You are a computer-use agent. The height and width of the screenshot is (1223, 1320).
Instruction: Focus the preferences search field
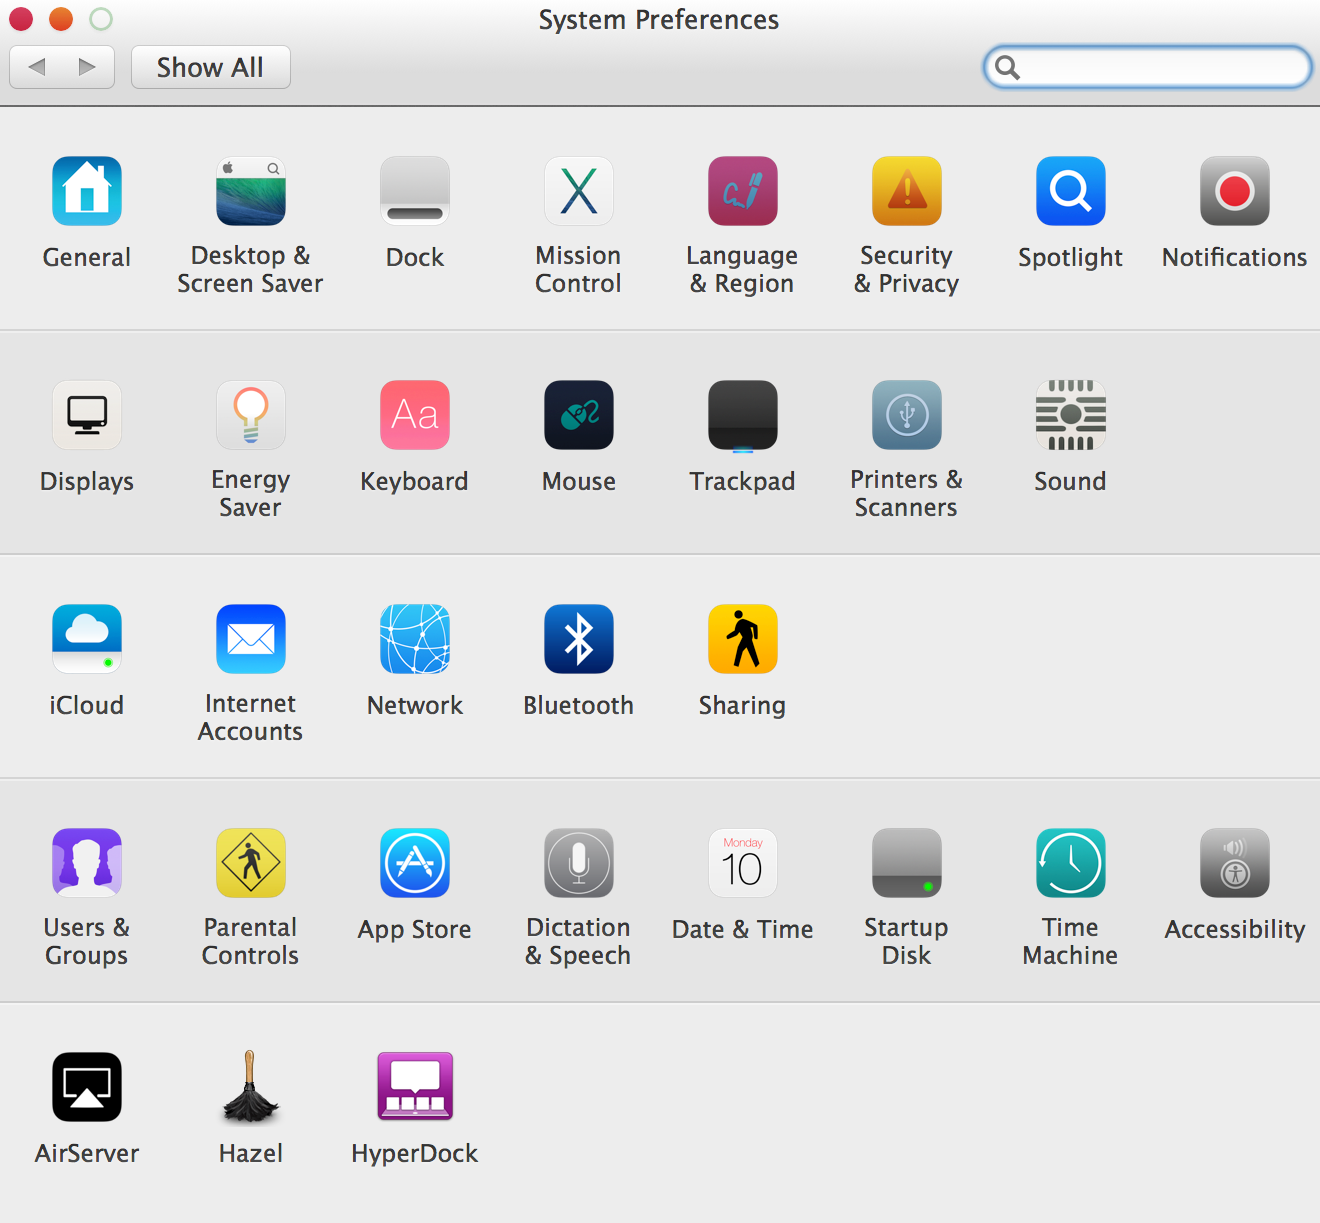tap(1148, 67)
